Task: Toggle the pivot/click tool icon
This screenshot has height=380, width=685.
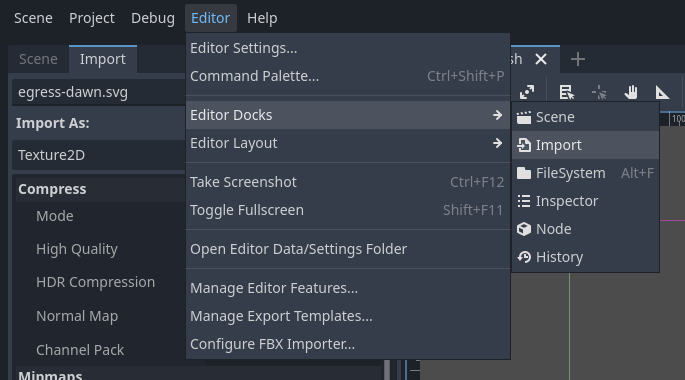Action: tap(599, 92)
